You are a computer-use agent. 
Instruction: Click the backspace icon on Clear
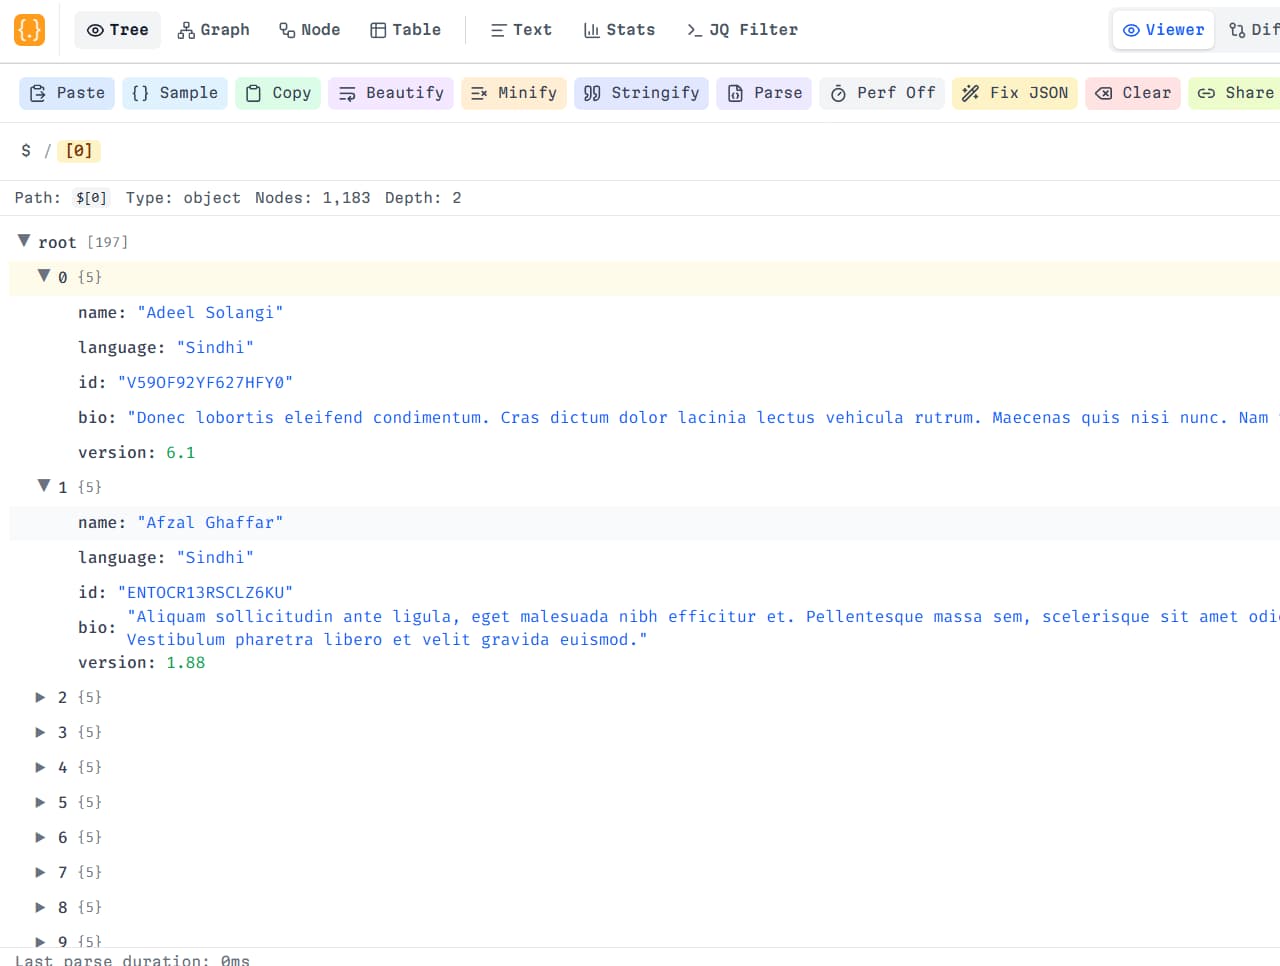click(1104, 93)
